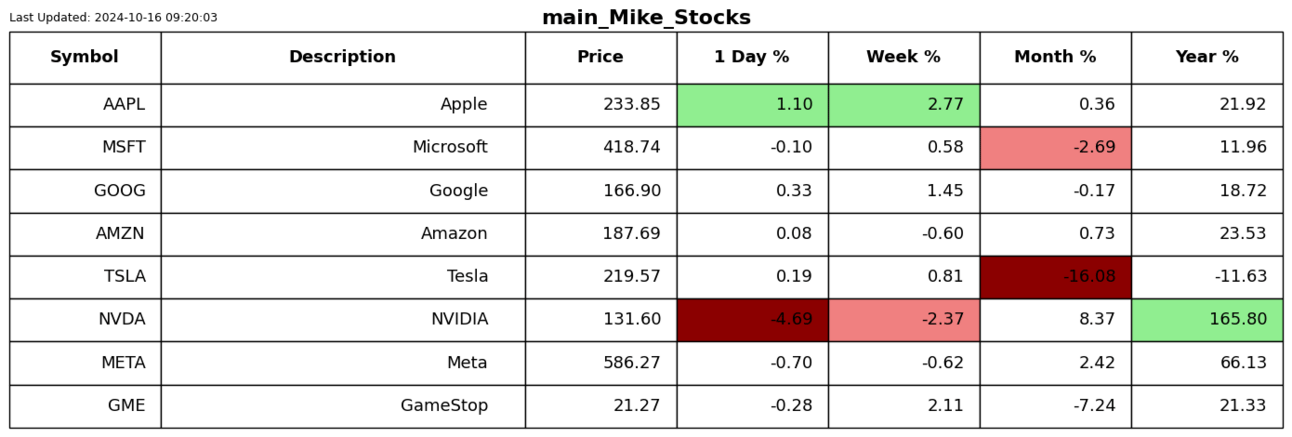
Task: Click the Week % column header
Action: click(904, 58)
